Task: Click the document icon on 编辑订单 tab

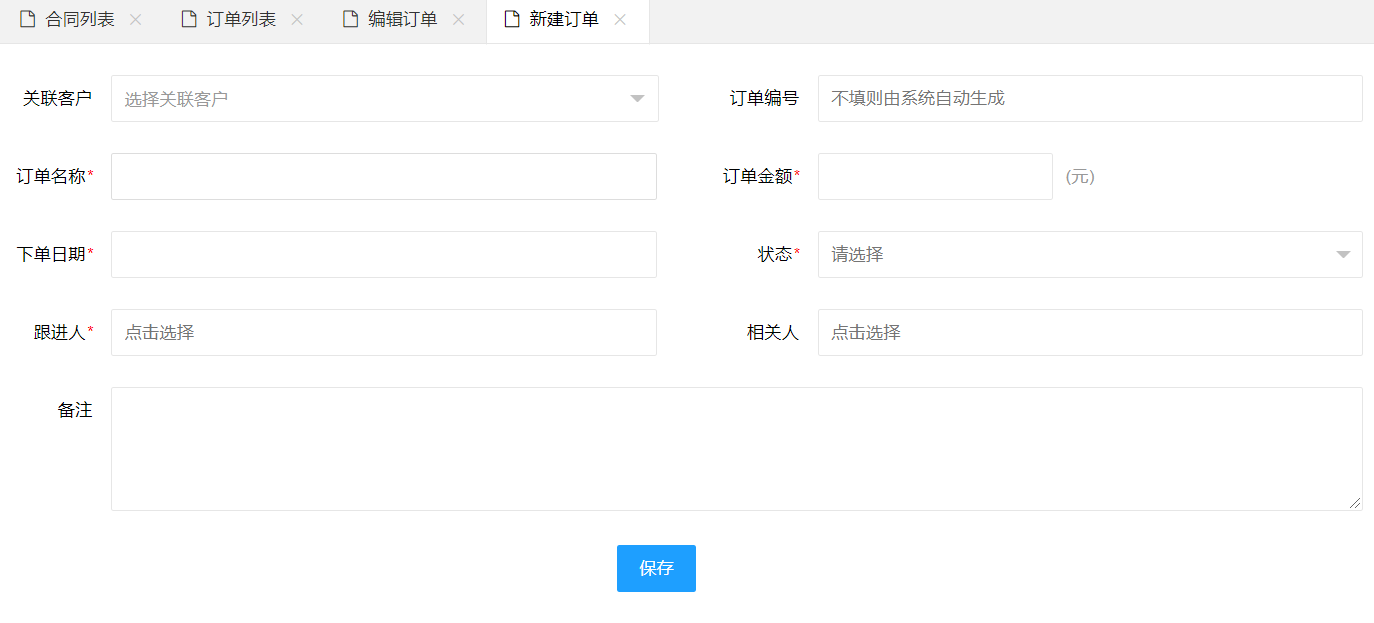Action: [350, 20]
